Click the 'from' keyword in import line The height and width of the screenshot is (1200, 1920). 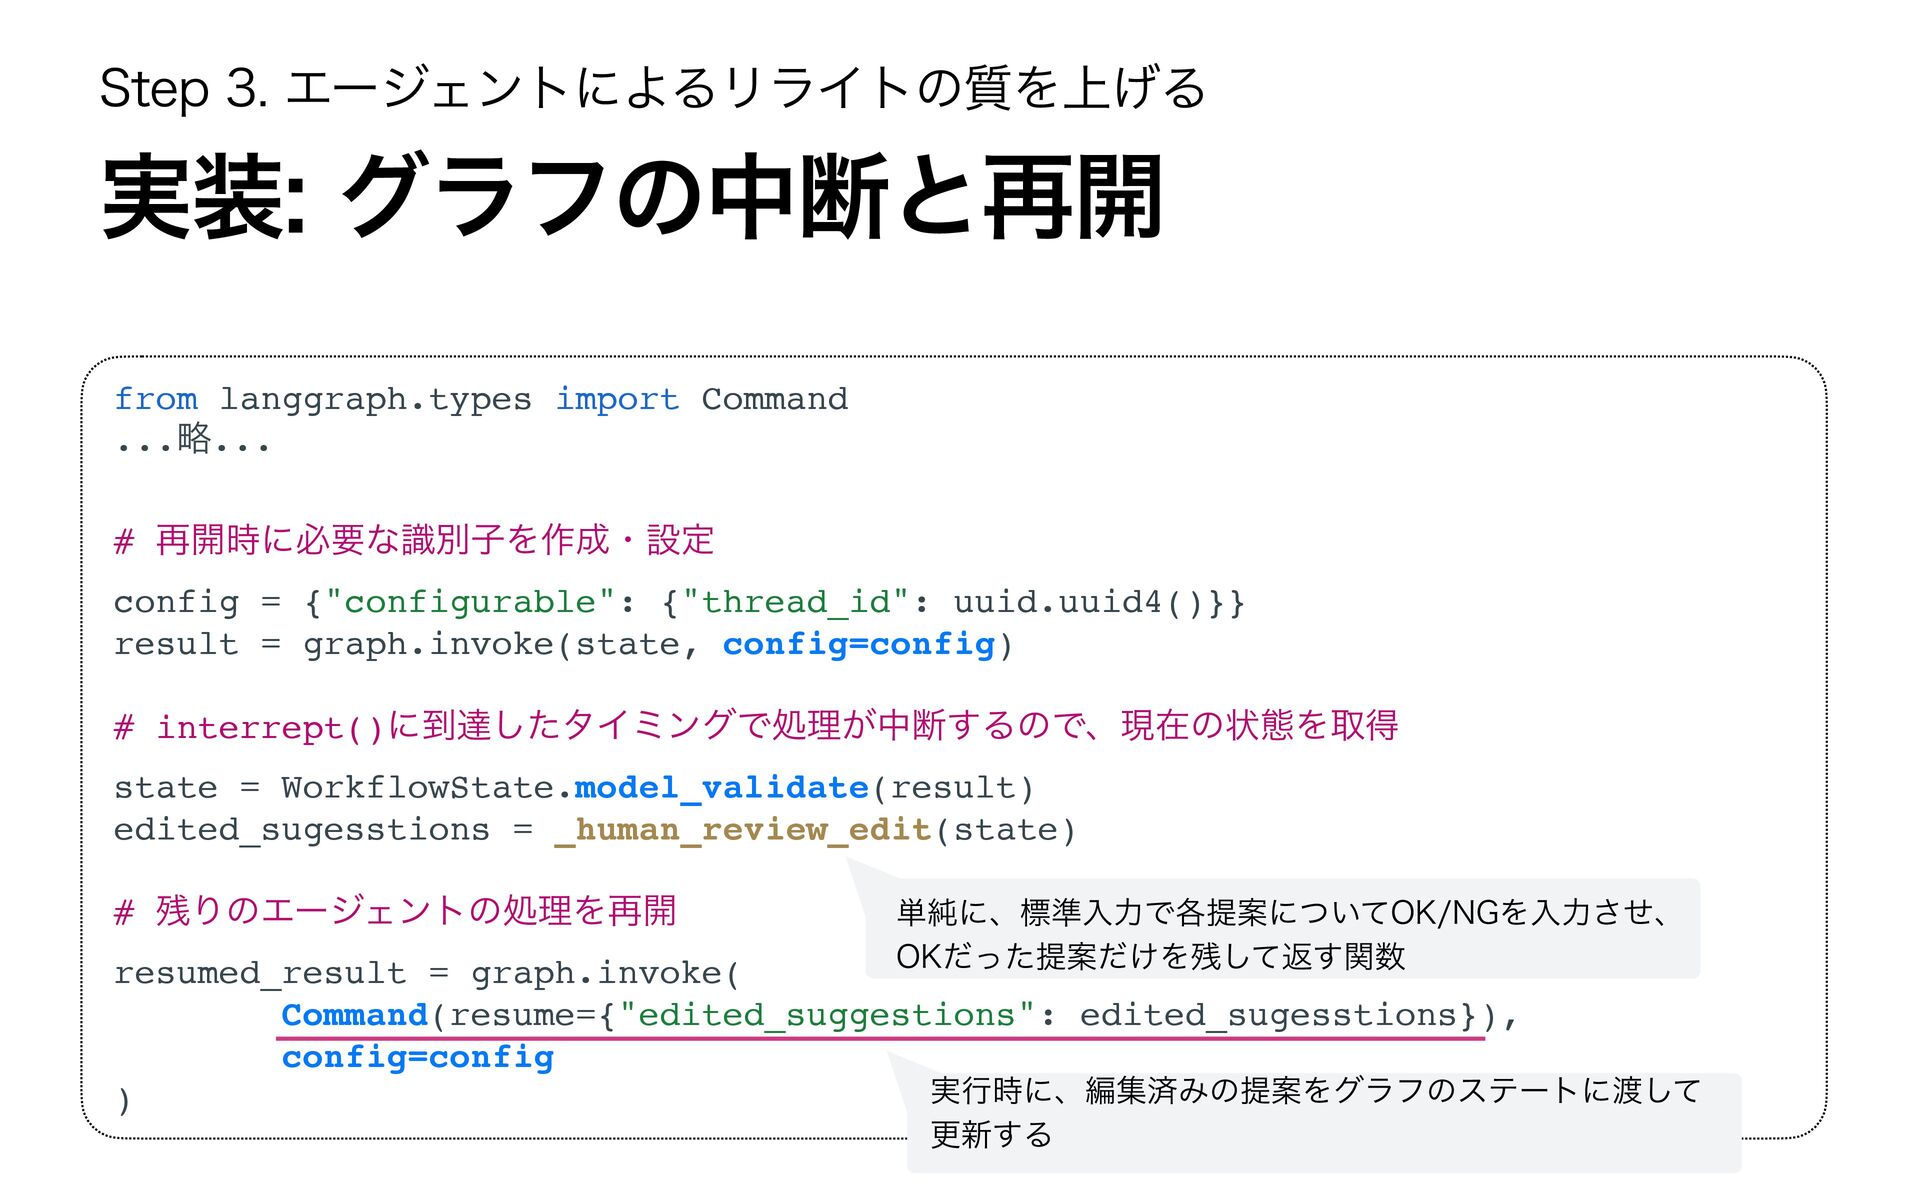point(156,399)
